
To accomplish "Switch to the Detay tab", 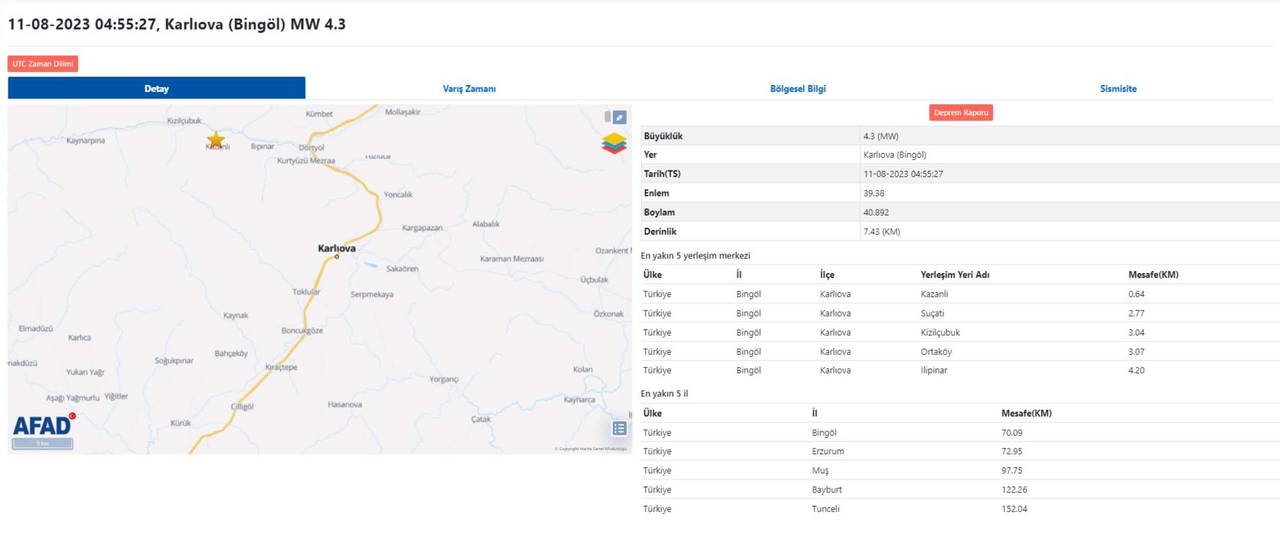I will tap(156, 88).
